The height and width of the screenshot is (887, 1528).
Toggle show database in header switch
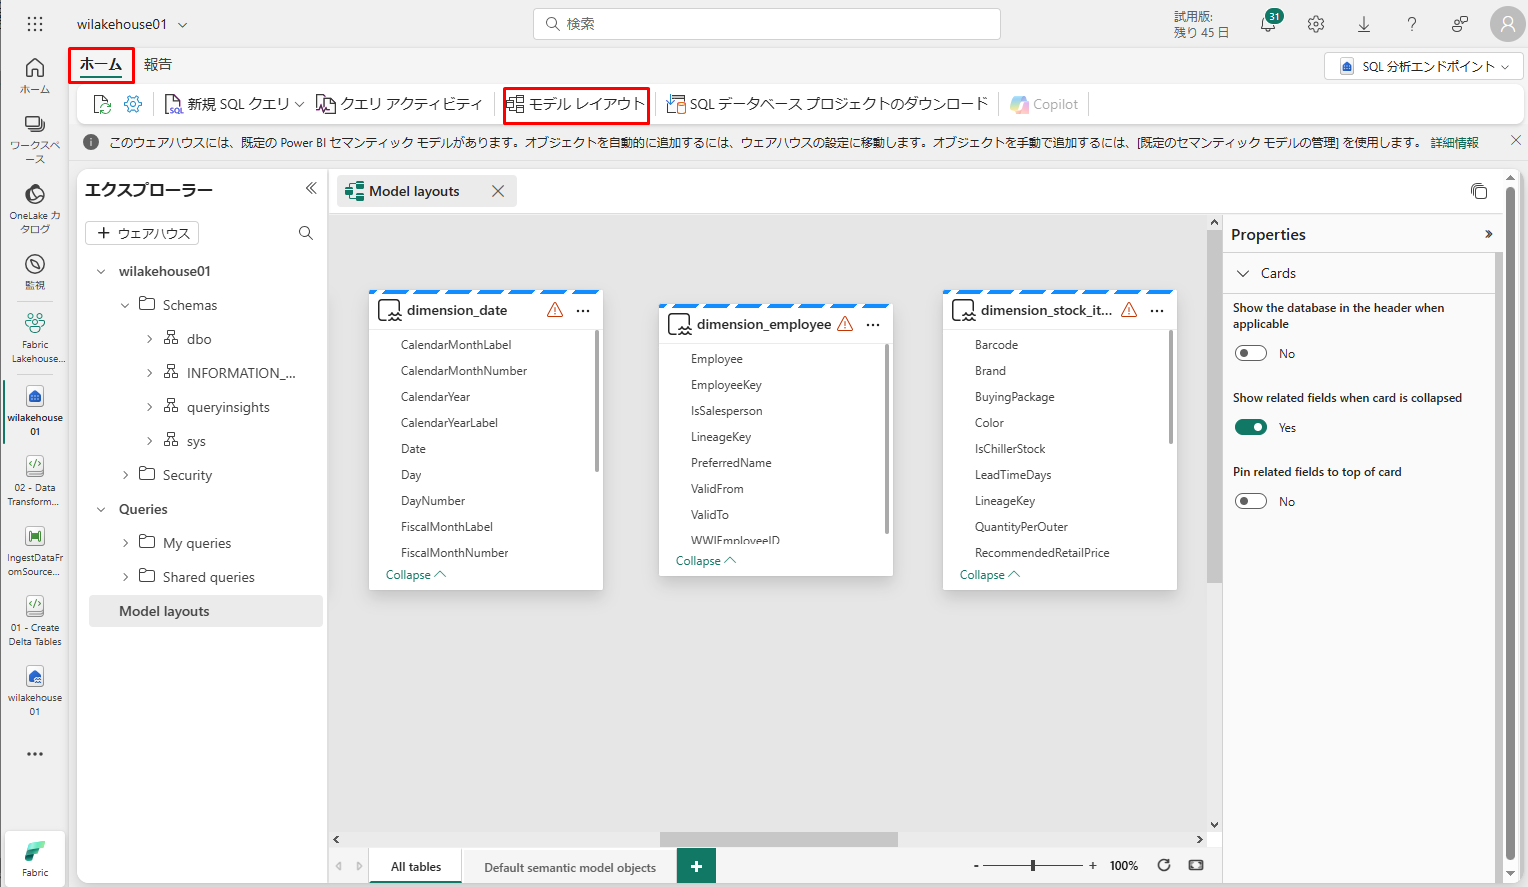(x=1251, y=353)
